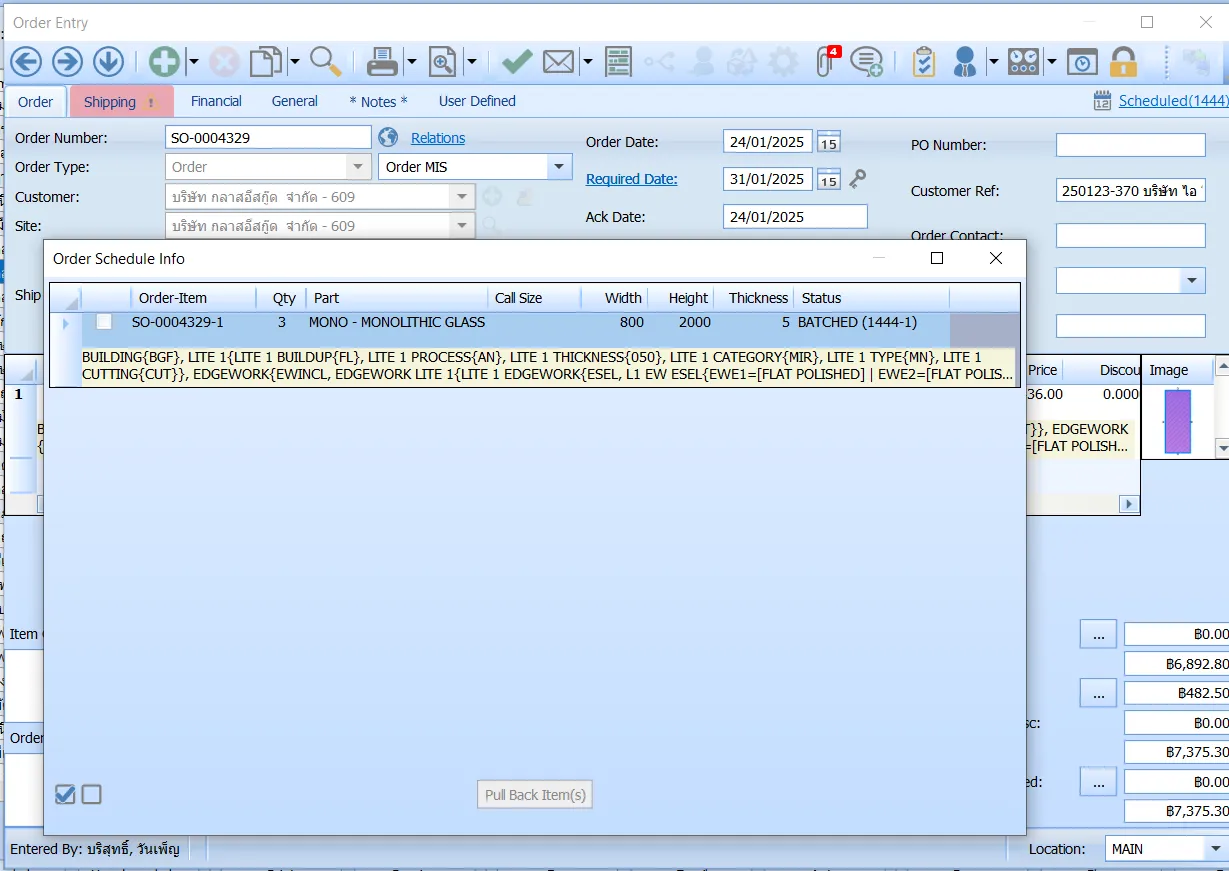
Task: Click the envelope email icon
Action: tap(559, 62)
